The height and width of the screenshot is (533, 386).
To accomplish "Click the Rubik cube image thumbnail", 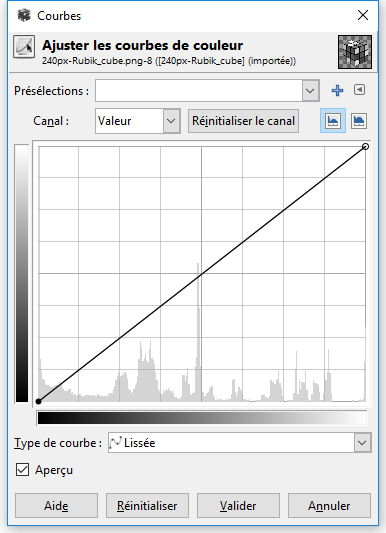I will click(x=355, y=52).
